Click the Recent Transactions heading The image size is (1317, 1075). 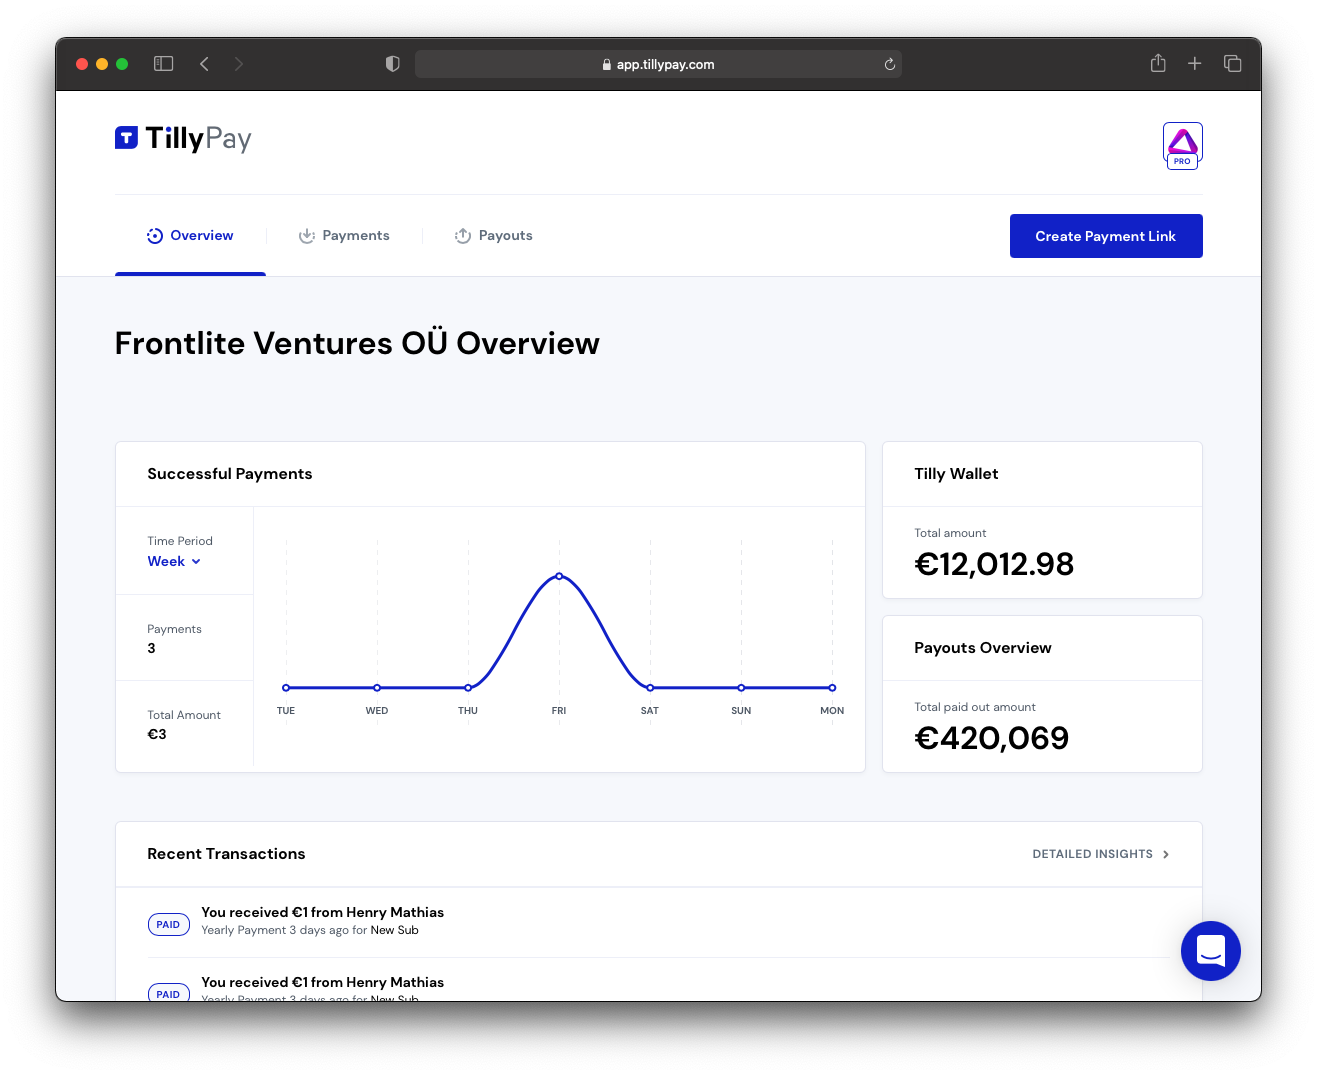point(226,854)
